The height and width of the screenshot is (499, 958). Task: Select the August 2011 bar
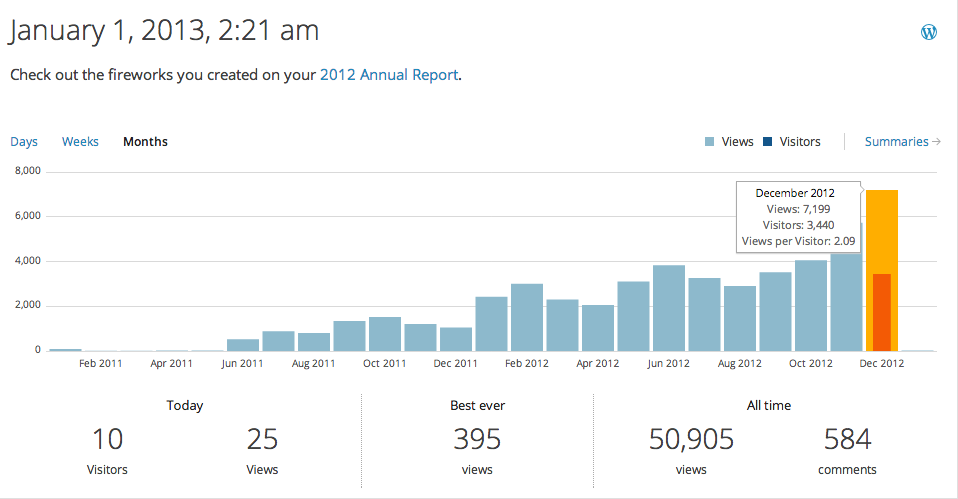(x=314, y=342)
